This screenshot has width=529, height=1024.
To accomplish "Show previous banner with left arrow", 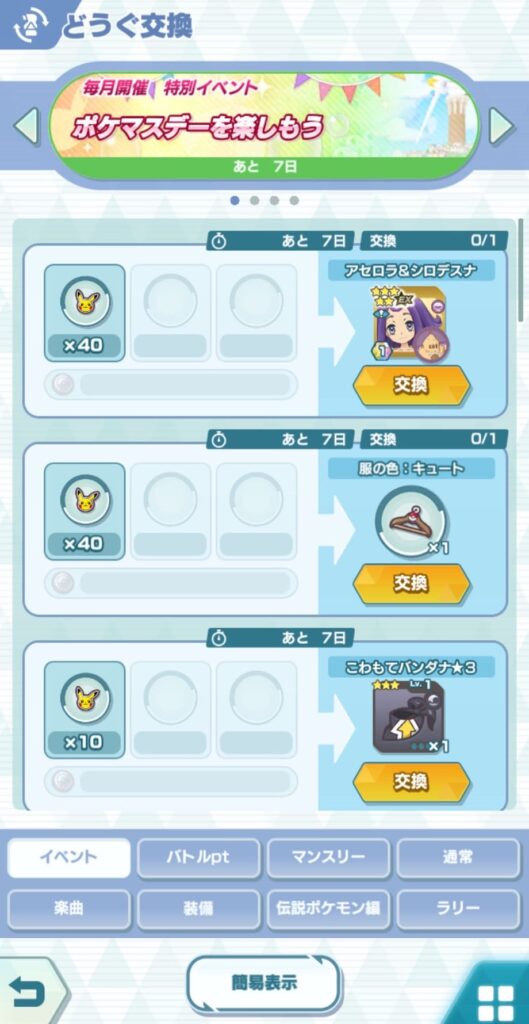I will (26, 127).
